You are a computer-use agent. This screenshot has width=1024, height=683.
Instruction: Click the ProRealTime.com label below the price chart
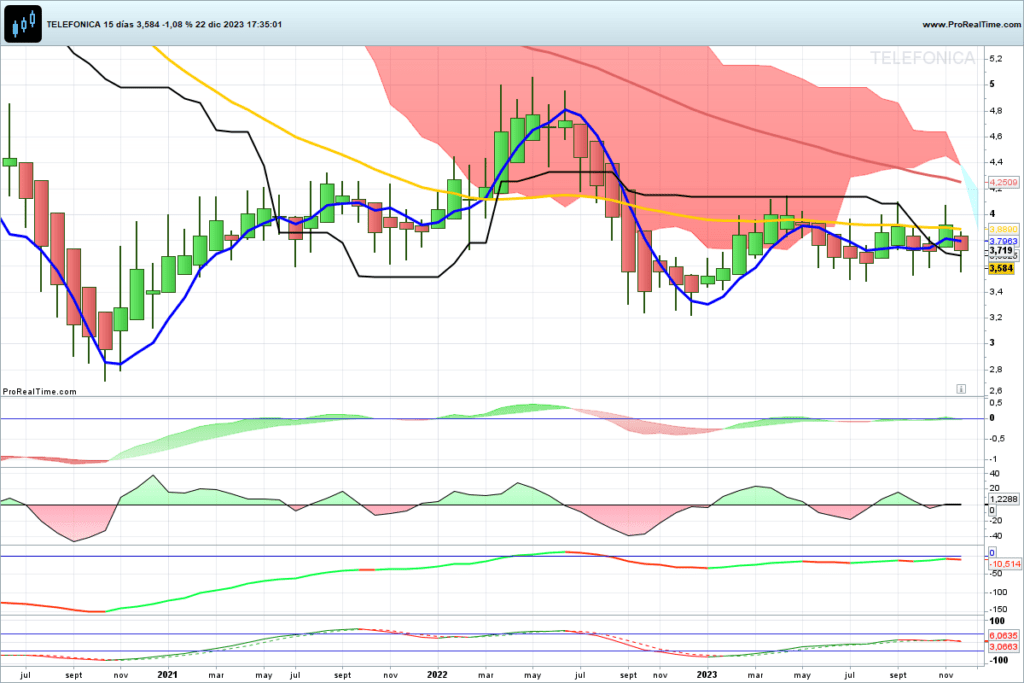(40, 392)
